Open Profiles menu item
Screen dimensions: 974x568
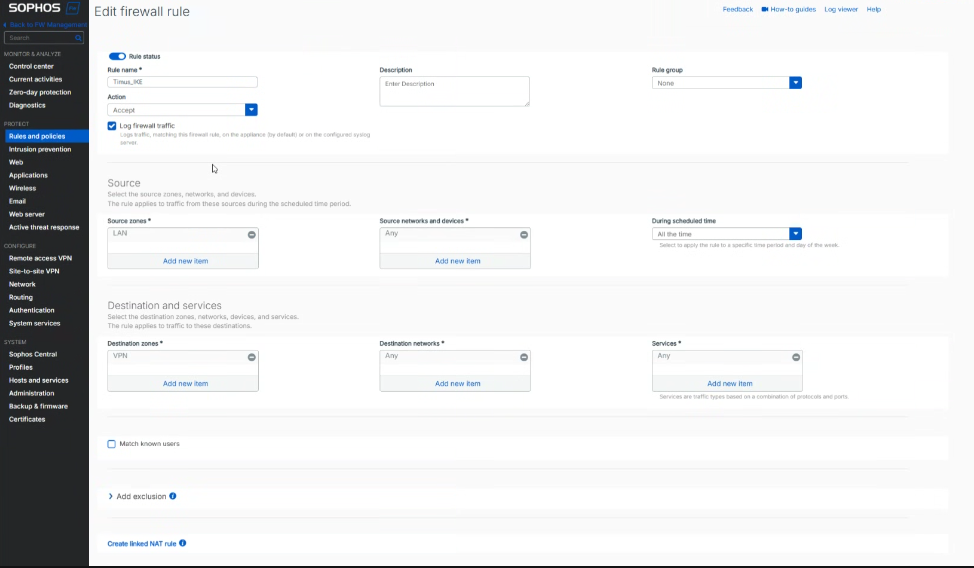pyautogui.click(x=20, y=368)
